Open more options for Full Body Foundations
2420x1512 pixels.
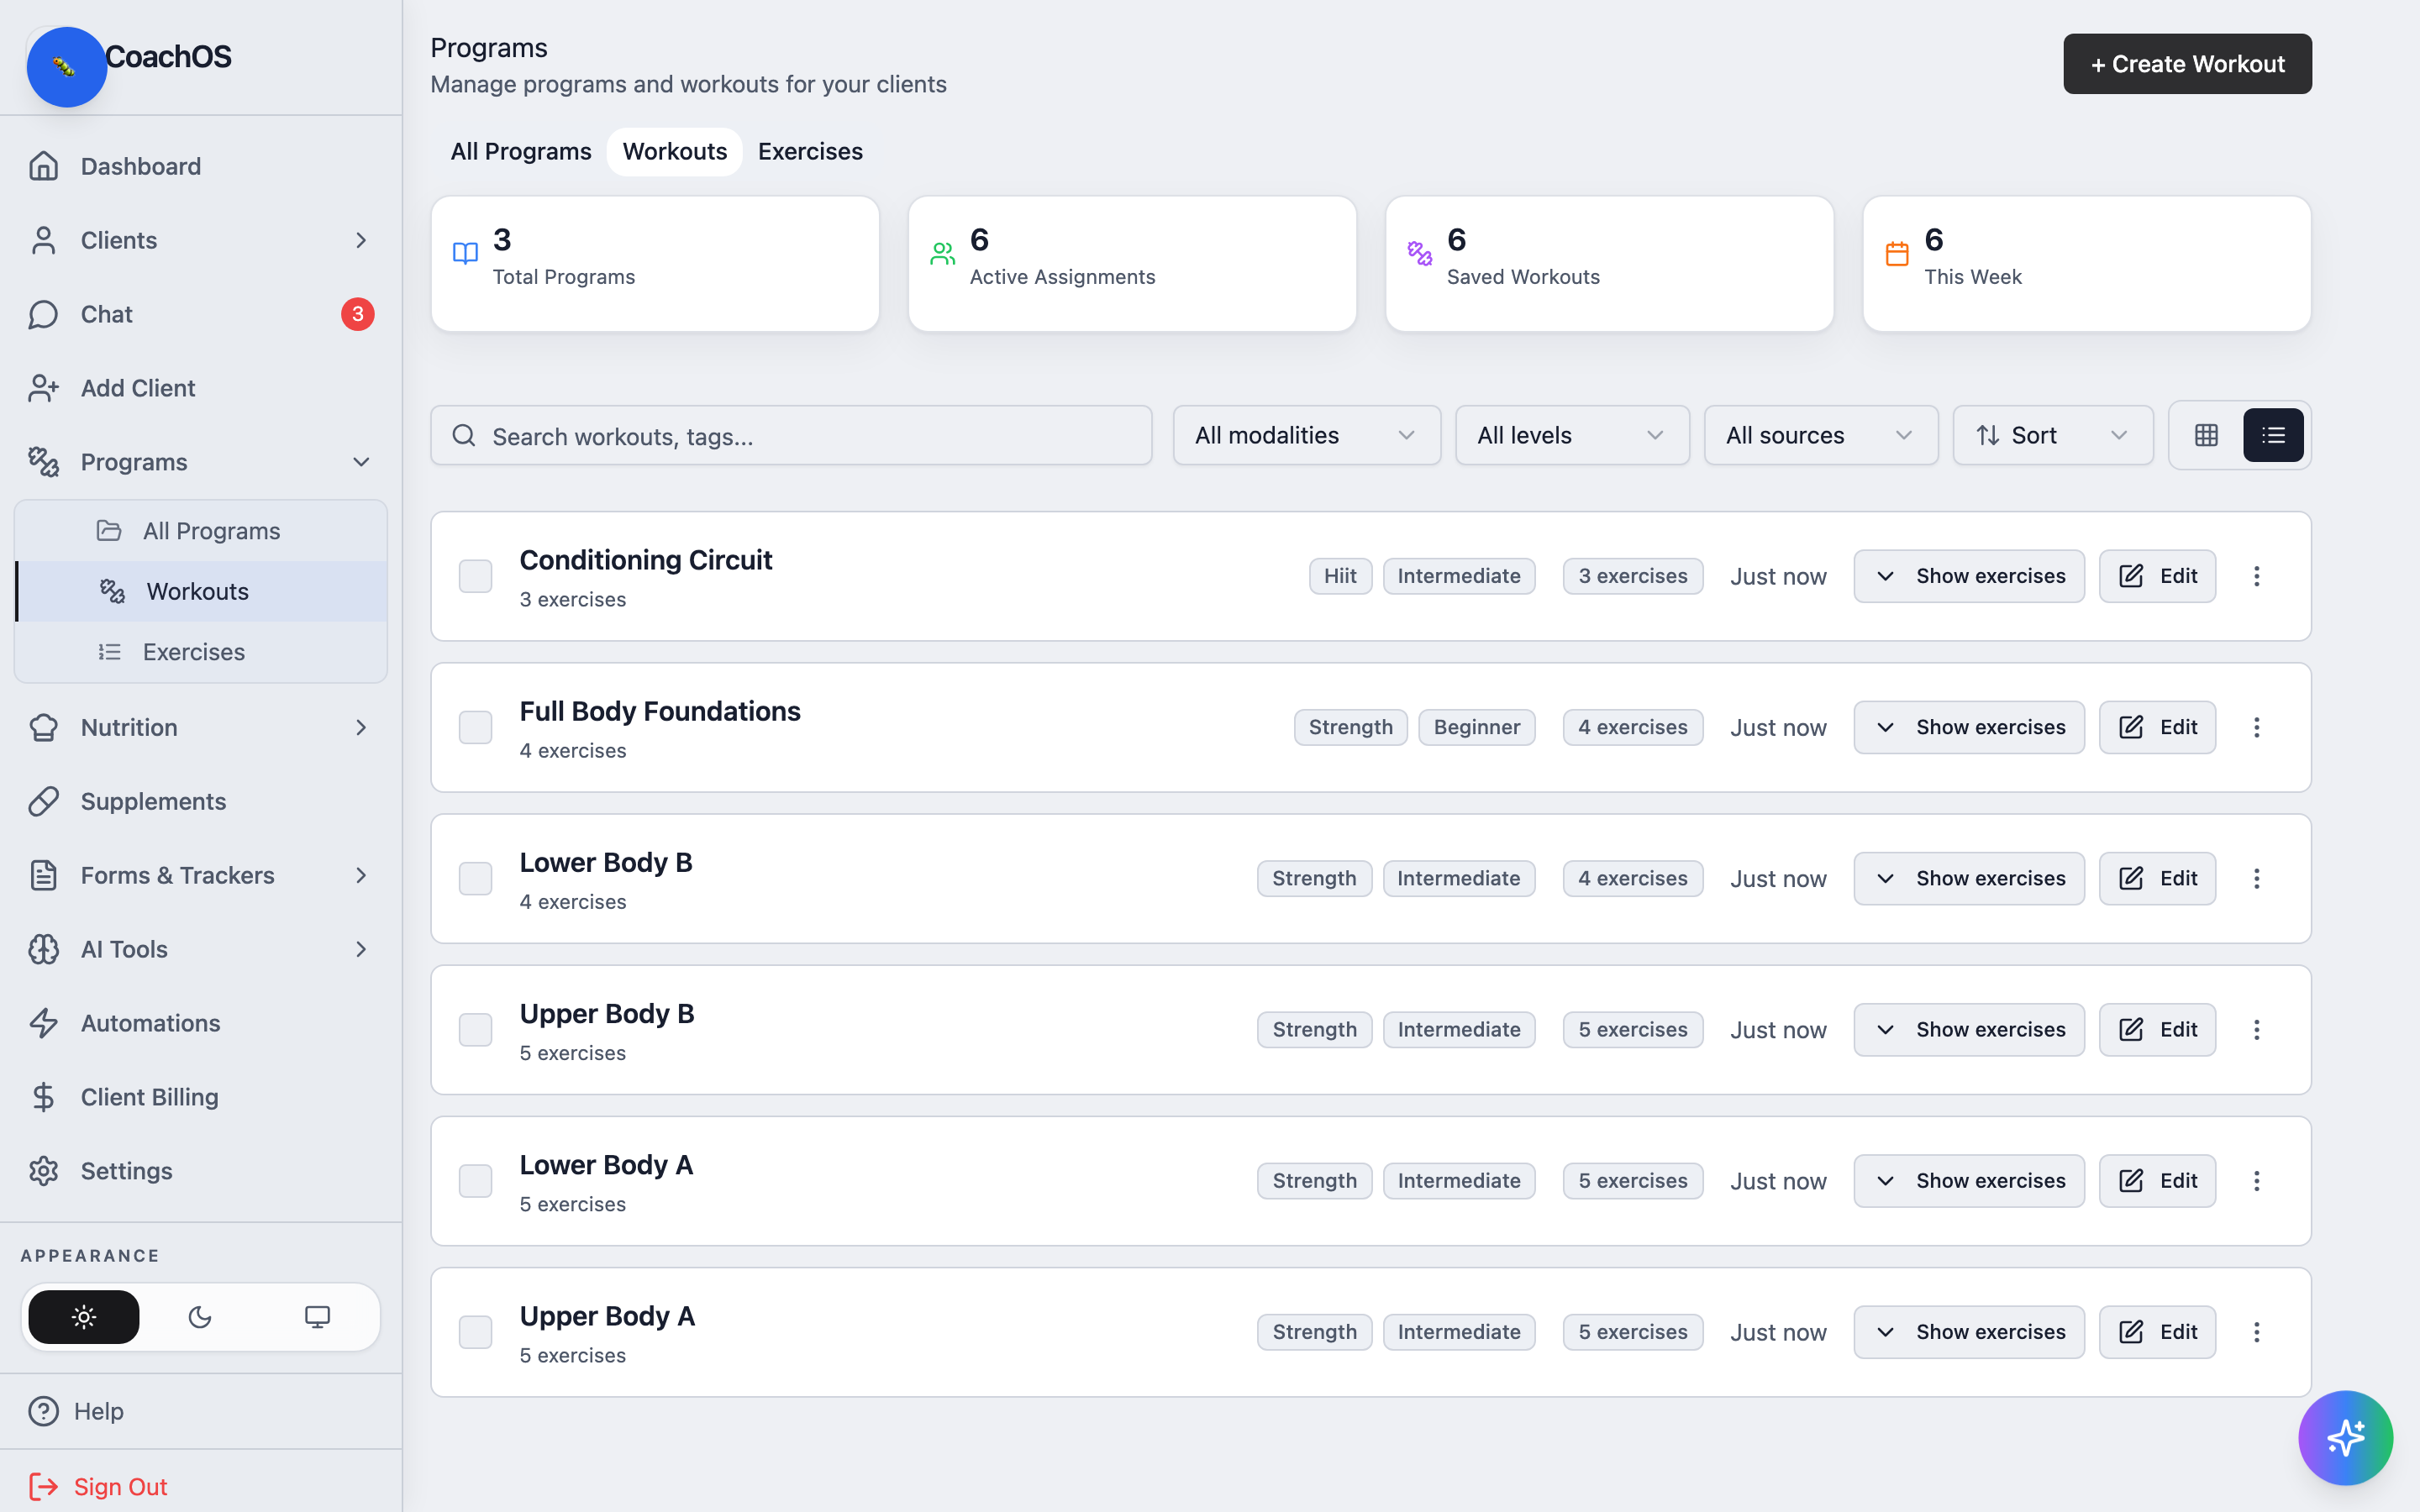(x=2256, y=727)
